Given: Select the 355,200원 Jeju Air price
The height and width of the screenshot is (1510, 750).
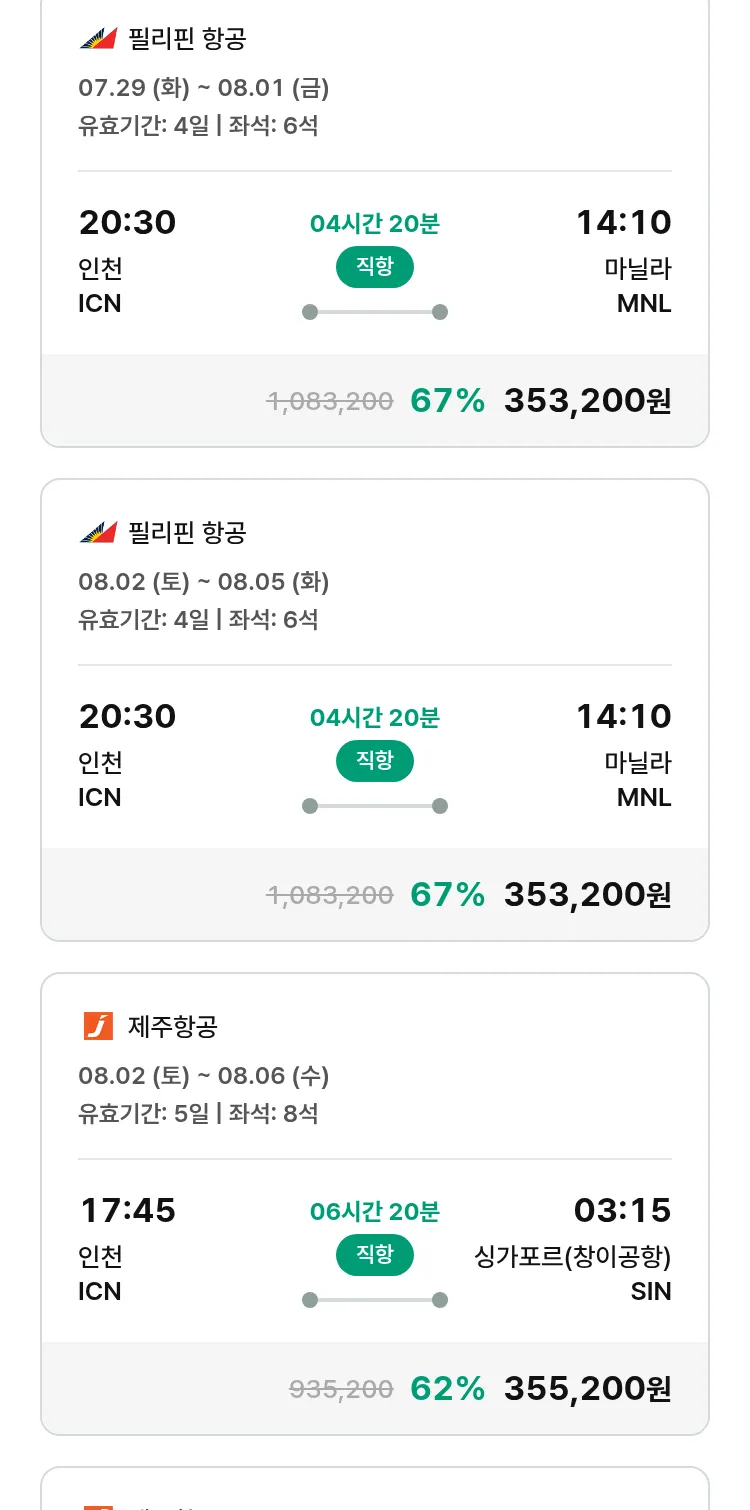Looking at the screenshot, I should (587, 1389).
